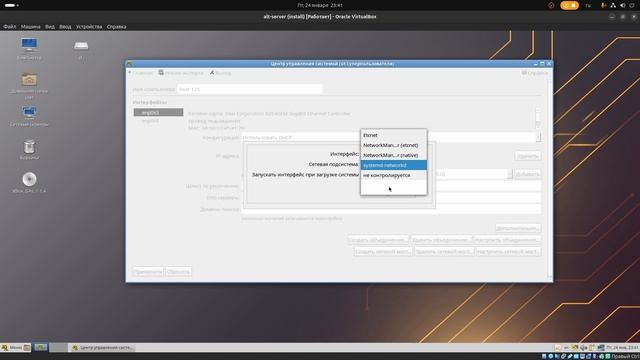Image resolution: width=640 pixels, height=360 pixels.
Task: Open the Машина menu
Action: click(x=31, y=27)
